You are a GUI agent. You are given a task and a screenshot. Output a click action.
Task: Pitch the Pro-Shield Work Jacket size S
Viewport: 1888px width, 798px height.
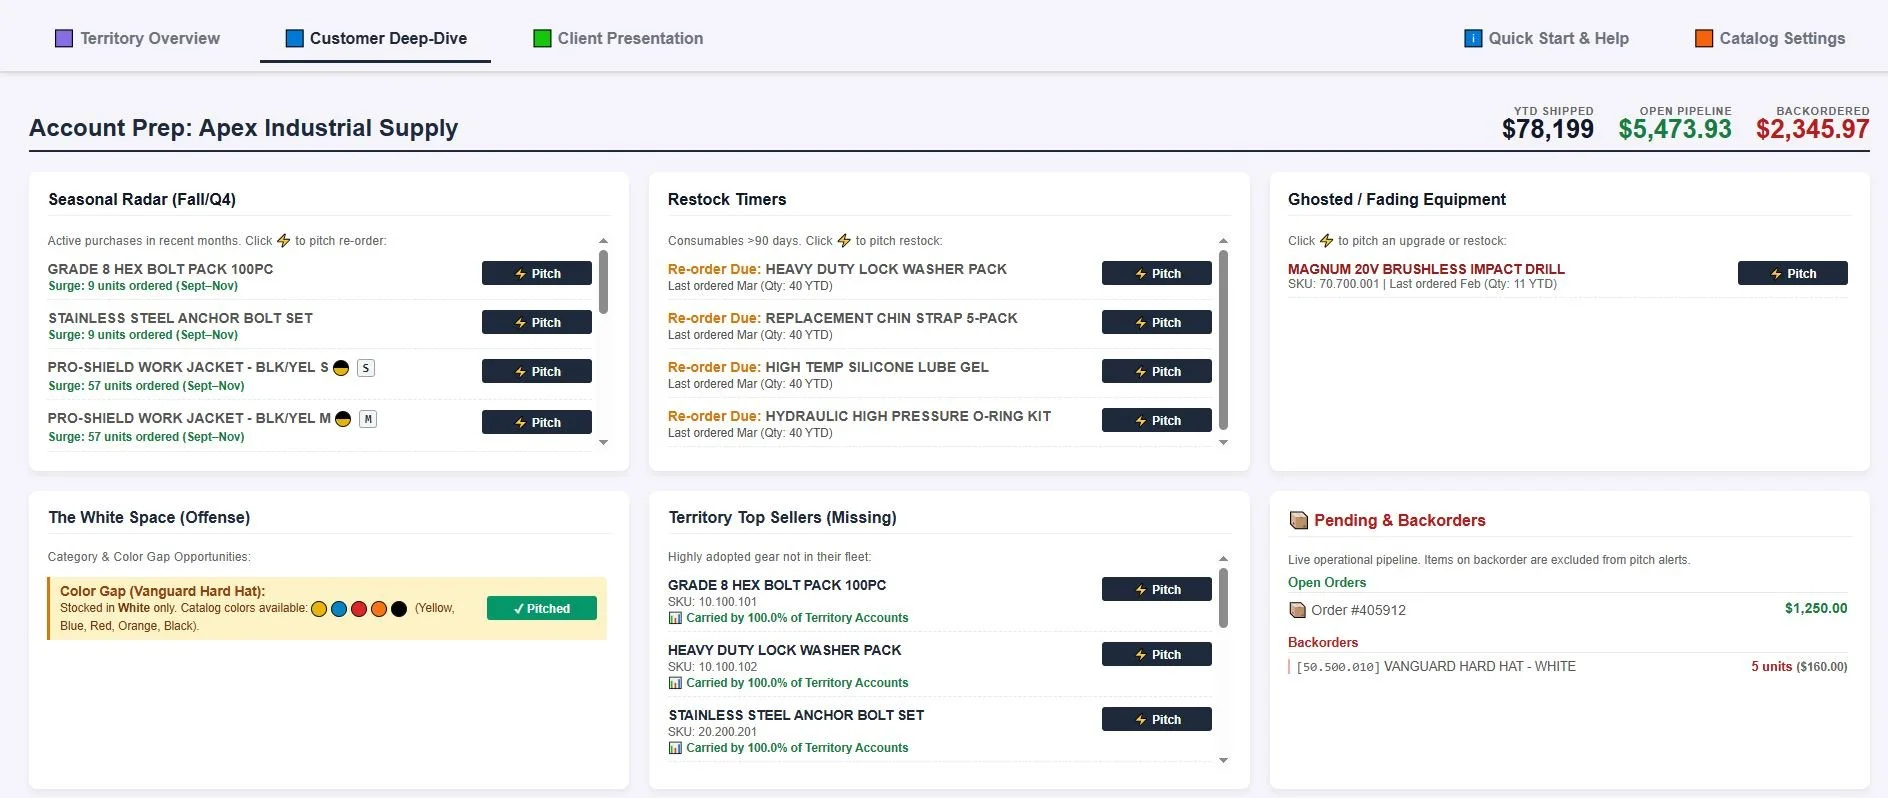pyautogui.click(x=537, y=372)
